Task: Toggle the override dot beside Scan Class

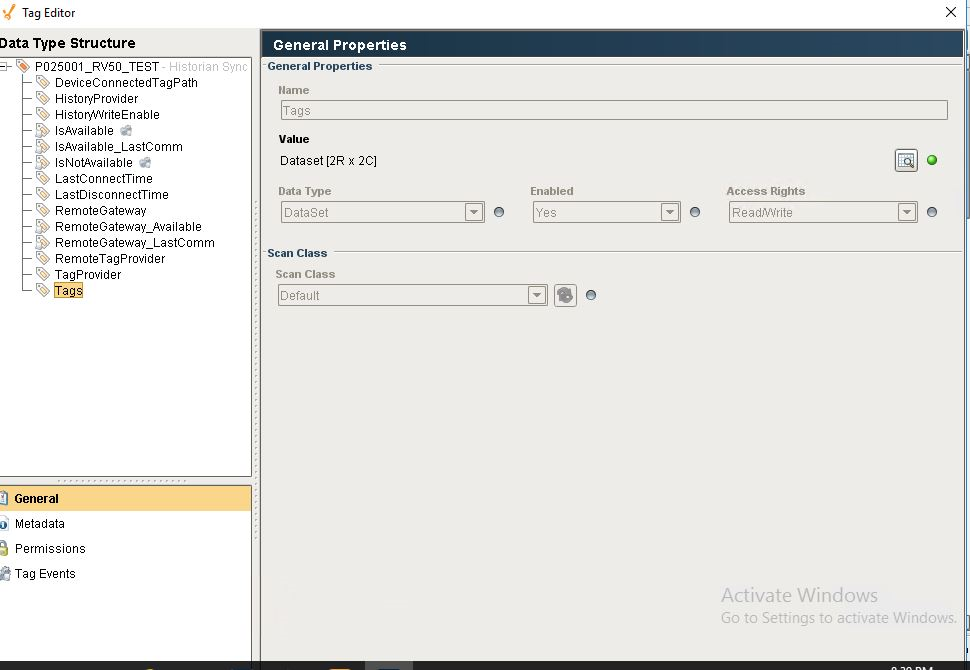Action: [591, 295]
